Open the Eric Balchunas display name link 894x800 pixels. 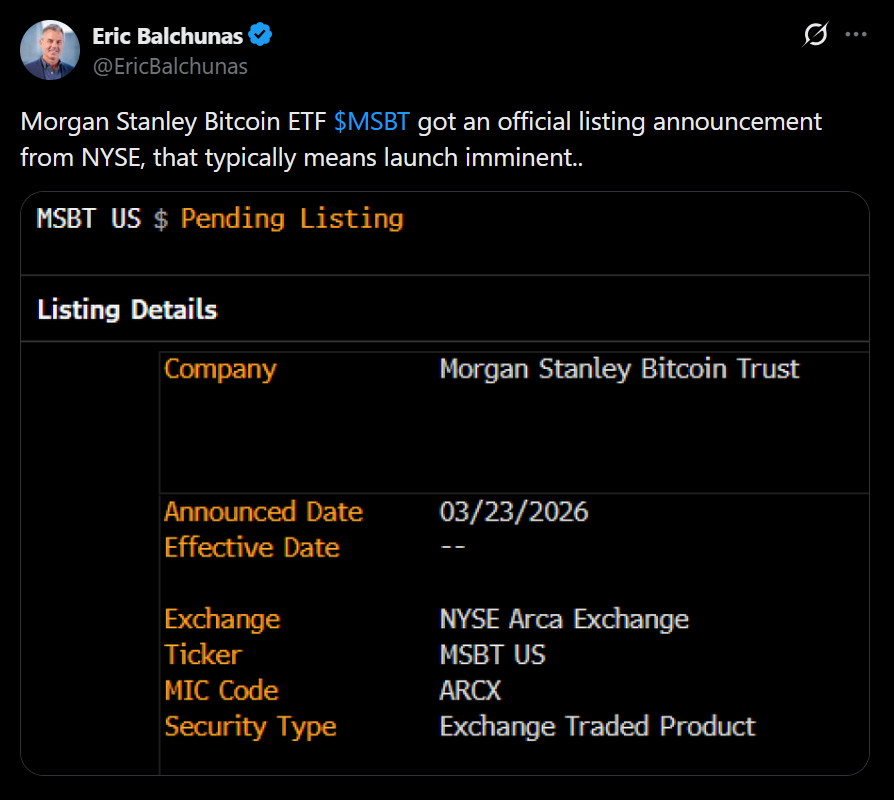point(167,37)
